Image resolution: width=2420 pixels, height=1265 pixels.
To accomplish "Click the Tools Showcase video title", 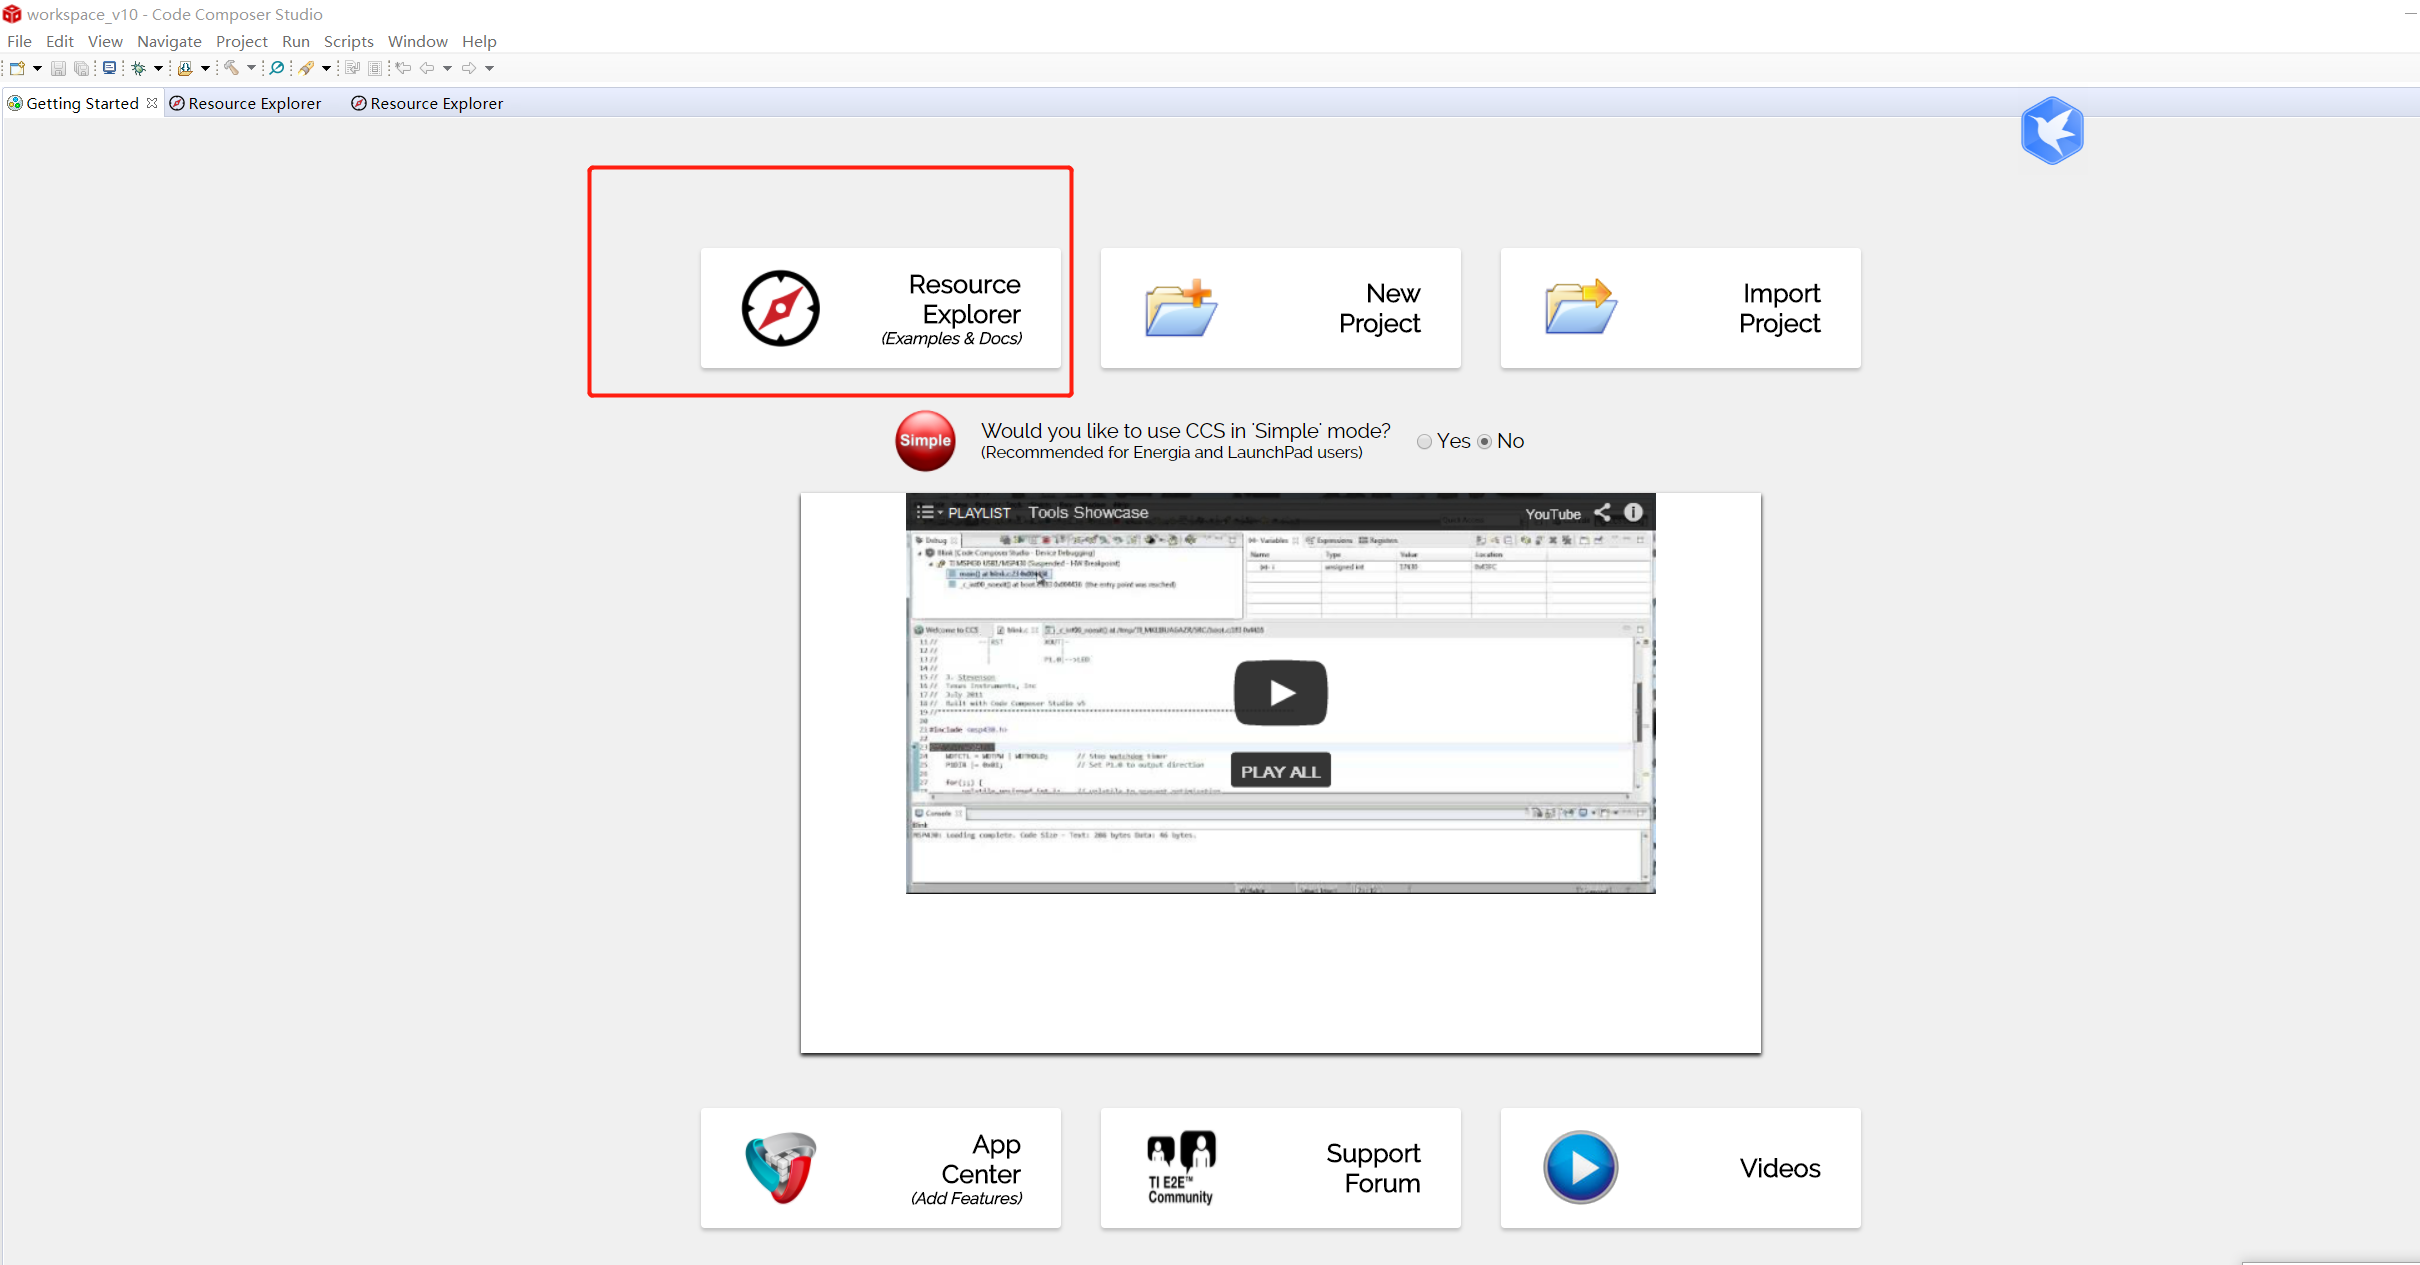I will pos(1088,512).
